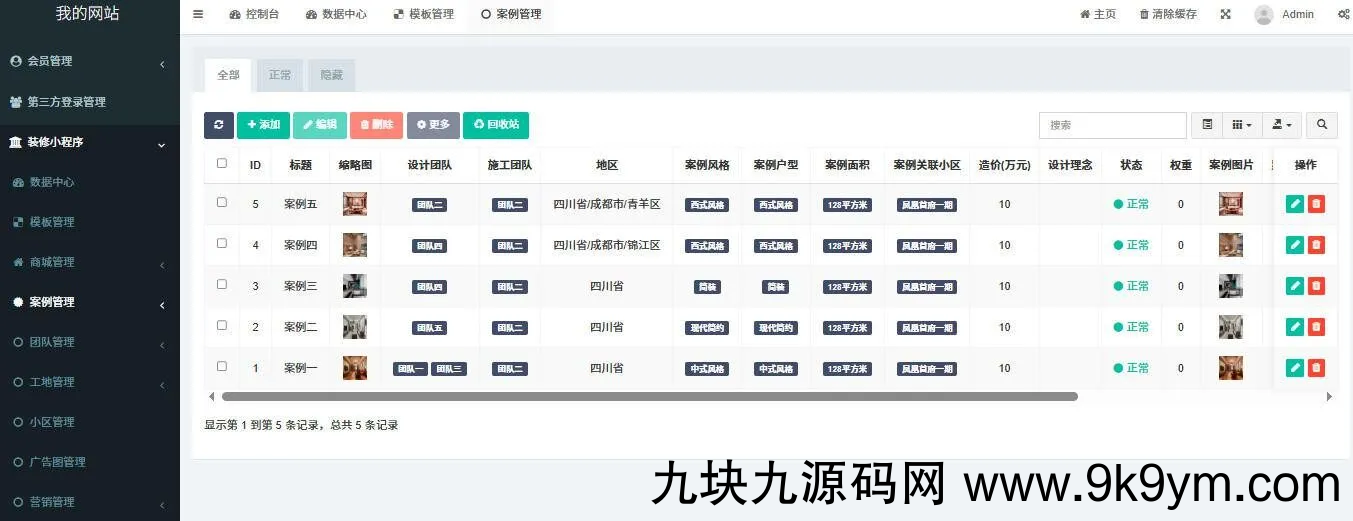Viewport: 1353px width, 521px height.
Task: Click the magnifier search icon button beside the export button
Action: pos(1321,125)
